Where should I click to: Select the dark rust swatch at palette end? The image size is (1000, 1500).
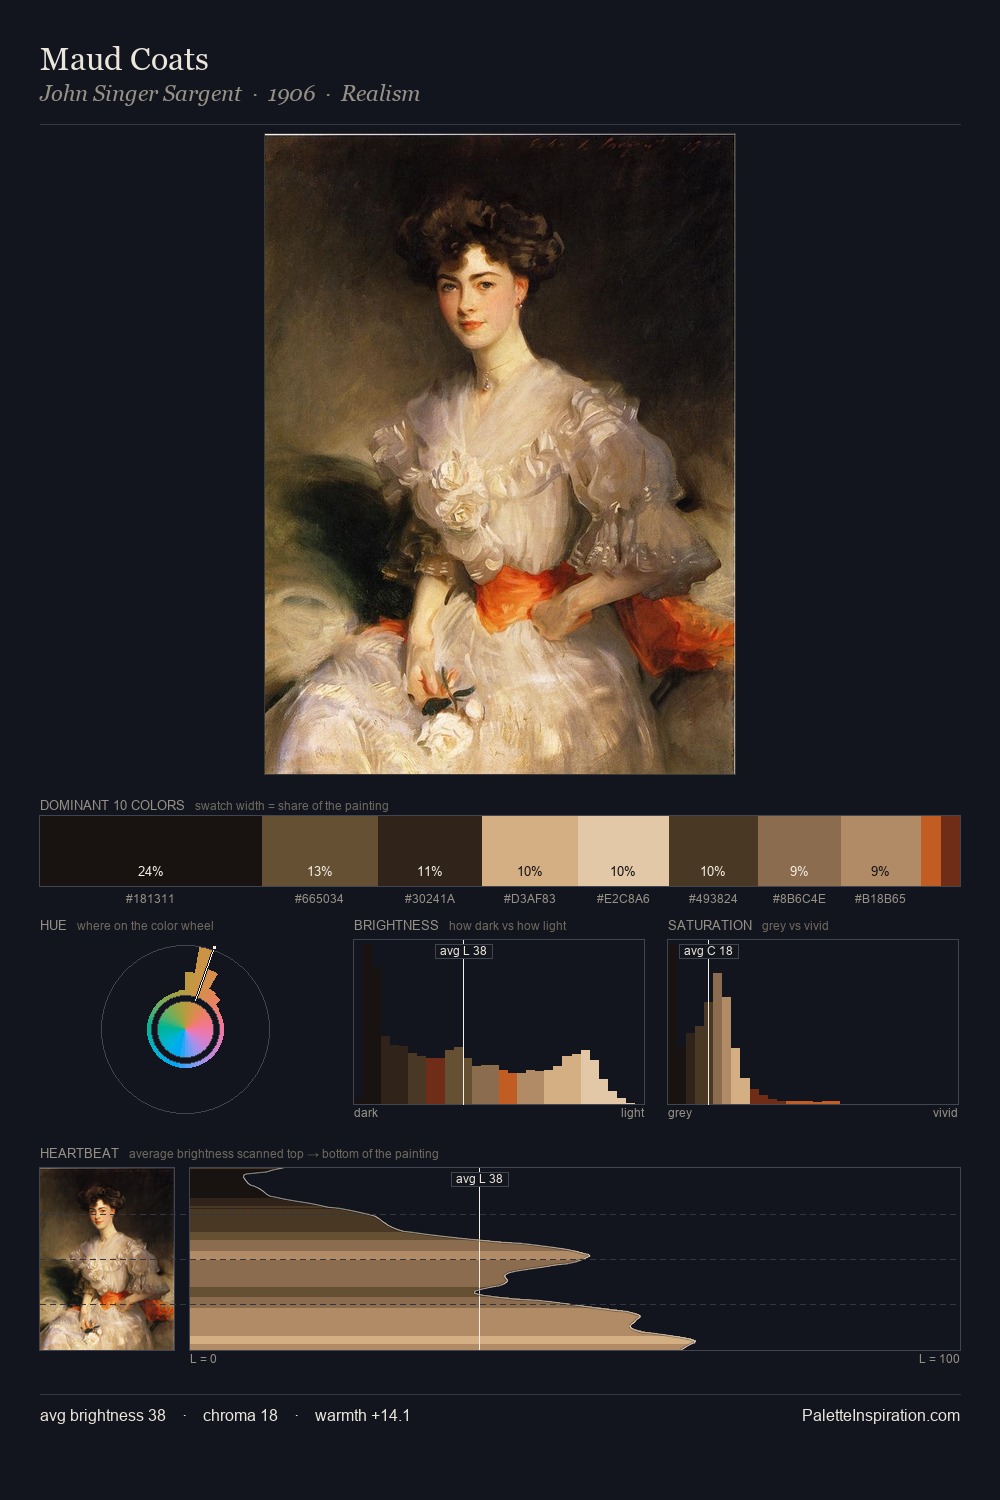point(950,851)
